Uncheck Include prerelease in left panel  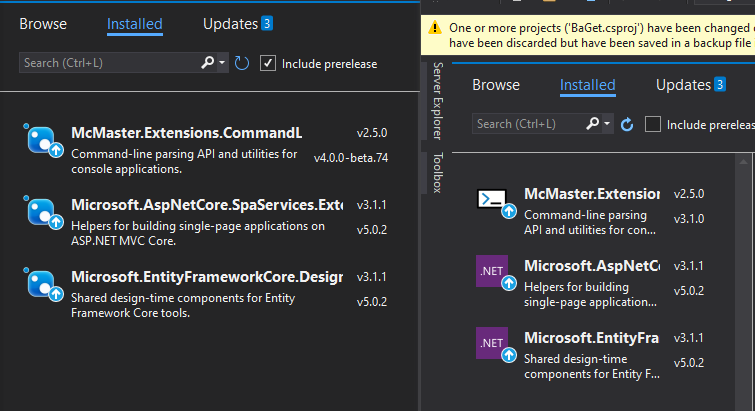(x=268, y=63)
